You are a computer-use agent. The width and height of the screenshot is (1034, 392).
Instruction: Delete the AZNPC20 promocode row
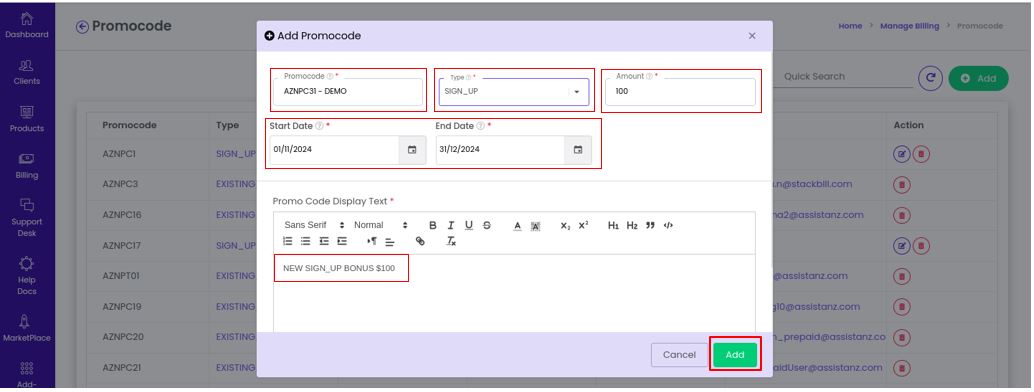coord(901,337)
